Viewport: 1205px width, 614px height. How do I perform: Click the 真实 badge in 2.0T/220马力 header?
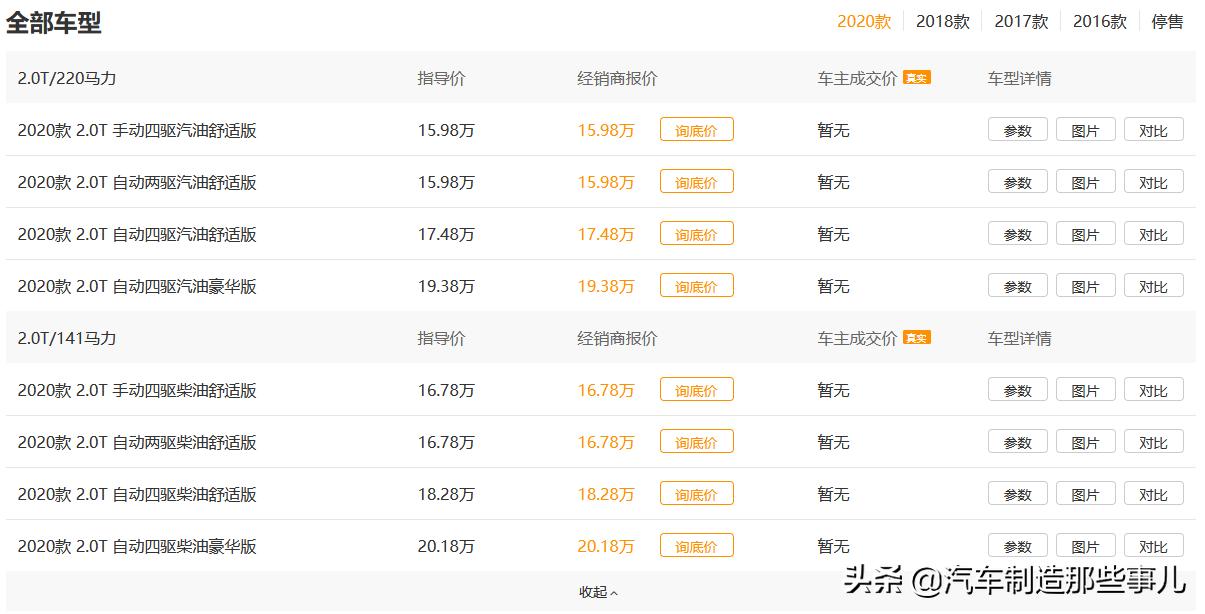point(916,77)
